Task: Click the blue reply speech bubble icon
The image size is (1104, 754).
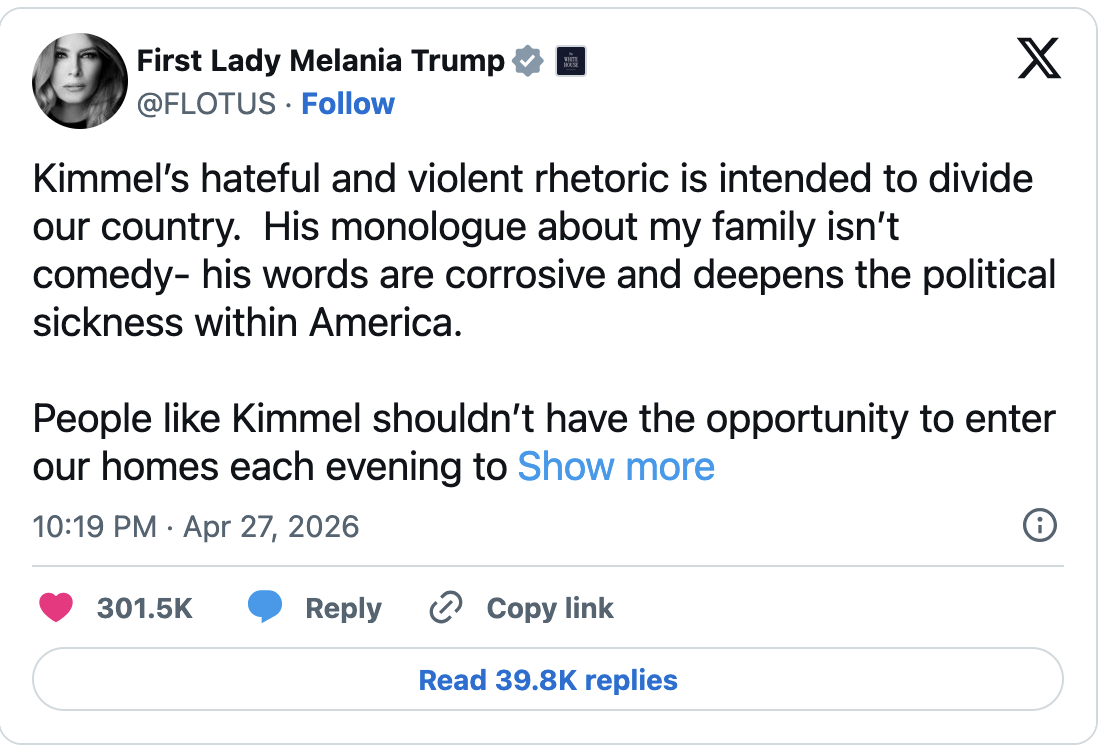Action: pyautogui.click(x=264, y=608)
